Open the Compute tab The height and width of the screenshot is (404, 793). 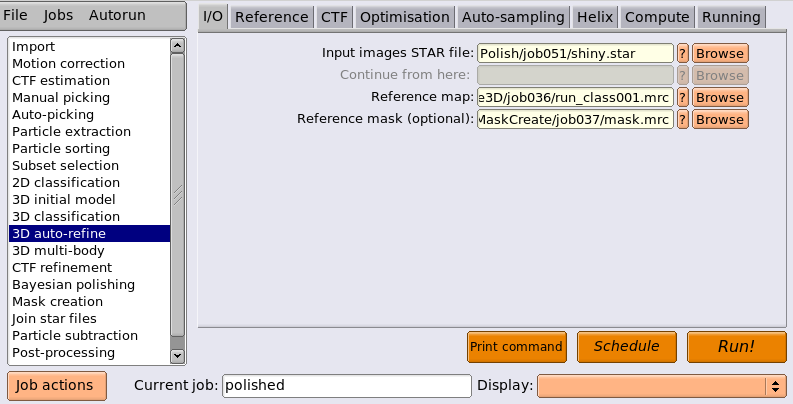657,17
